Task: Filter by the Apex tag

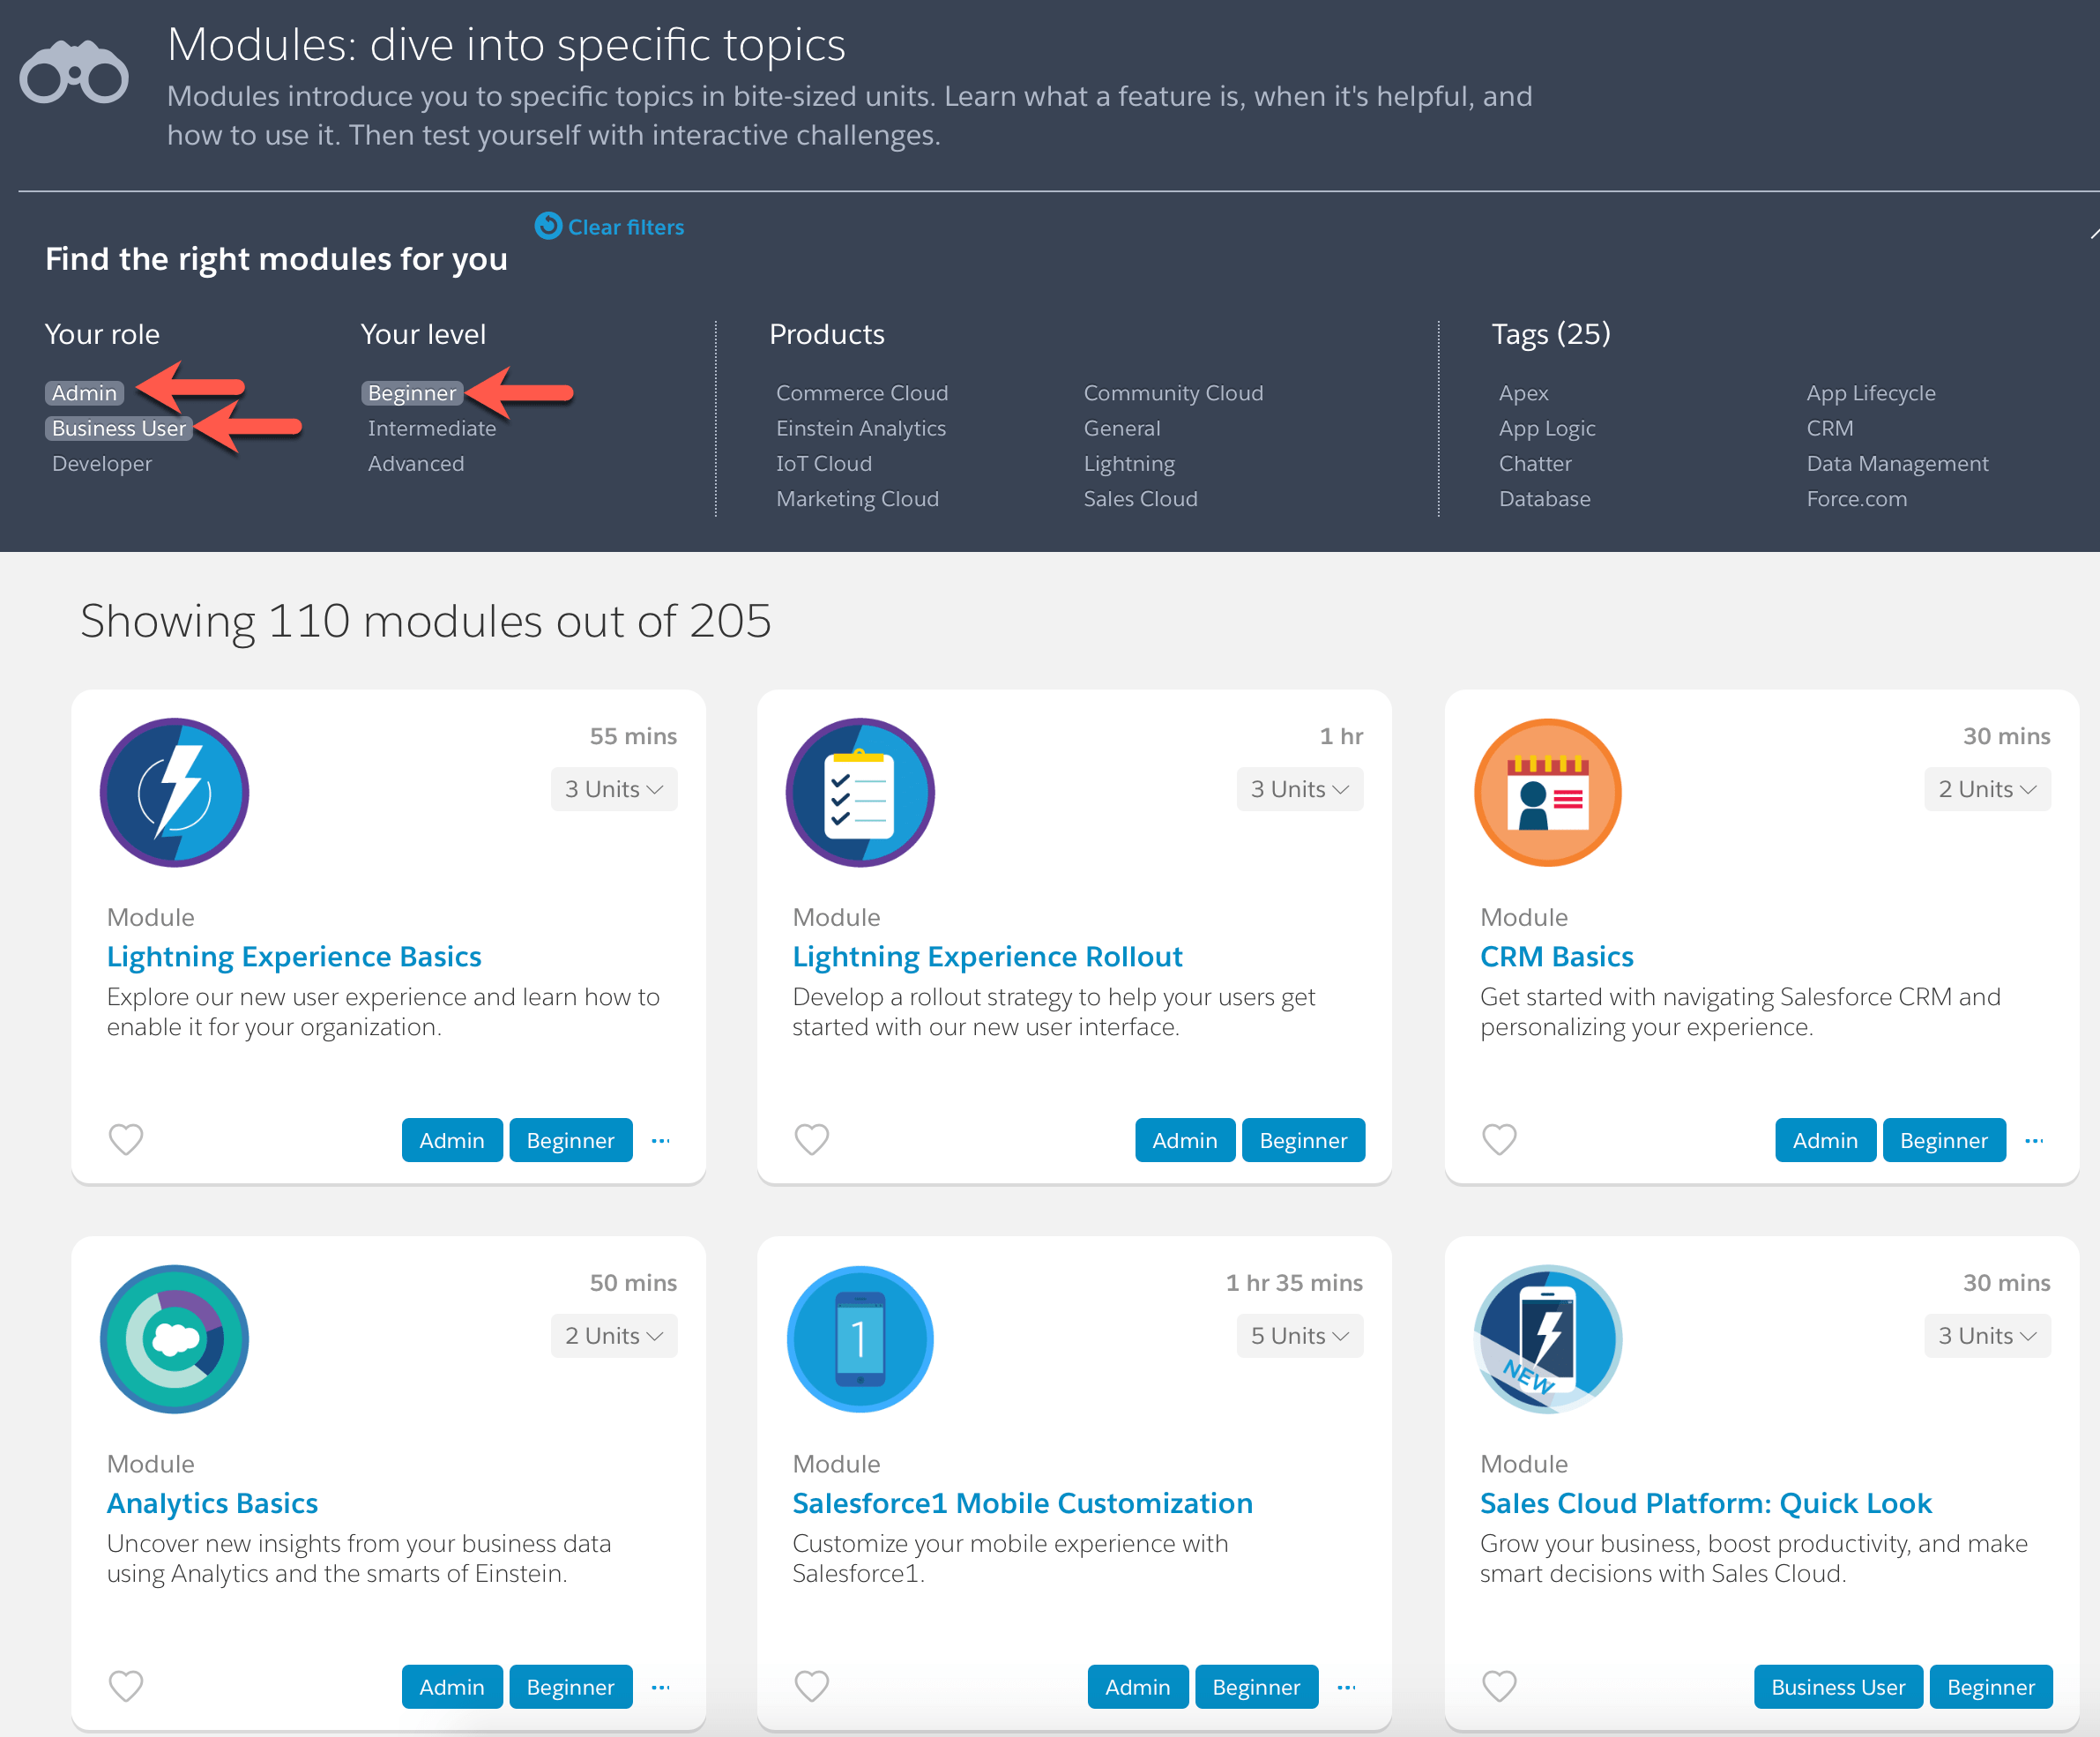Action: coord(1524,393)
